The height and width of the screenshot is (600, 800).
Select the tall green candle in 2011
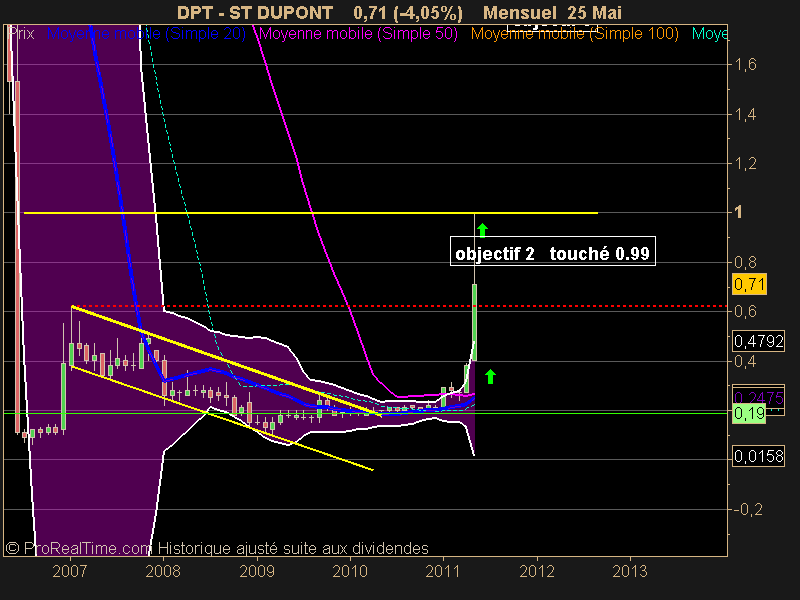click(474, 322)
